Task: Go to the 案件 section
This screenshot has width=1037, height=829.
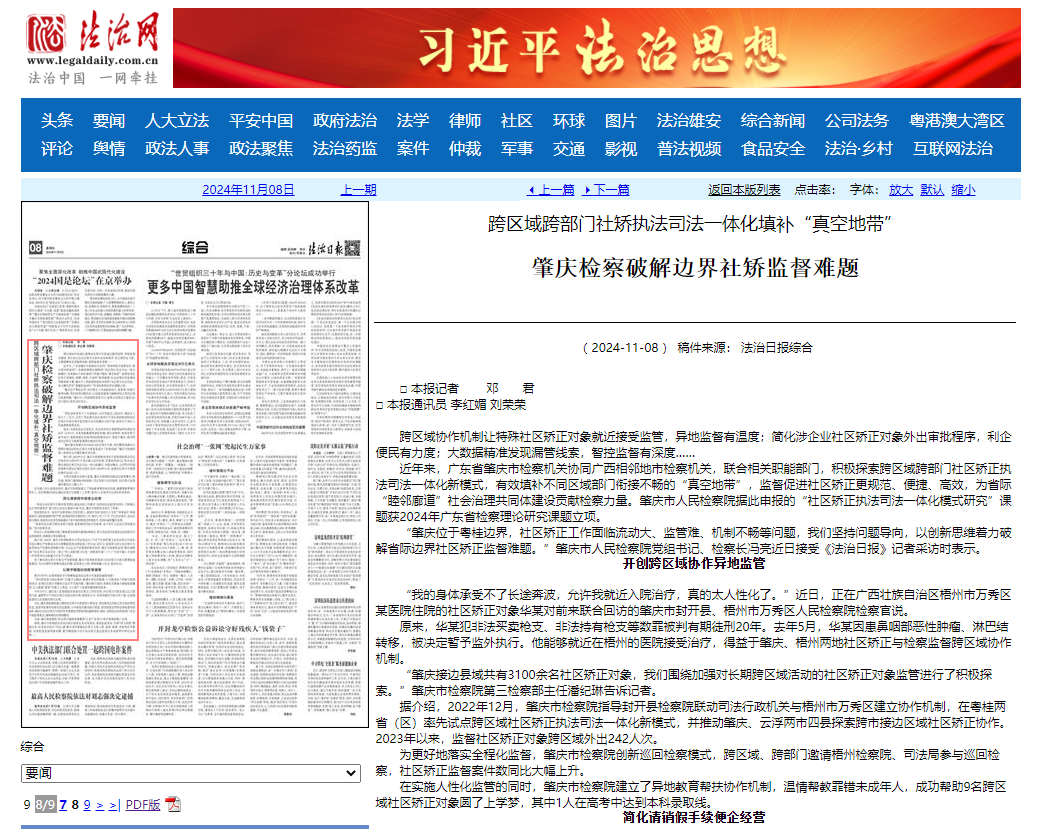Action: point(413,148)
